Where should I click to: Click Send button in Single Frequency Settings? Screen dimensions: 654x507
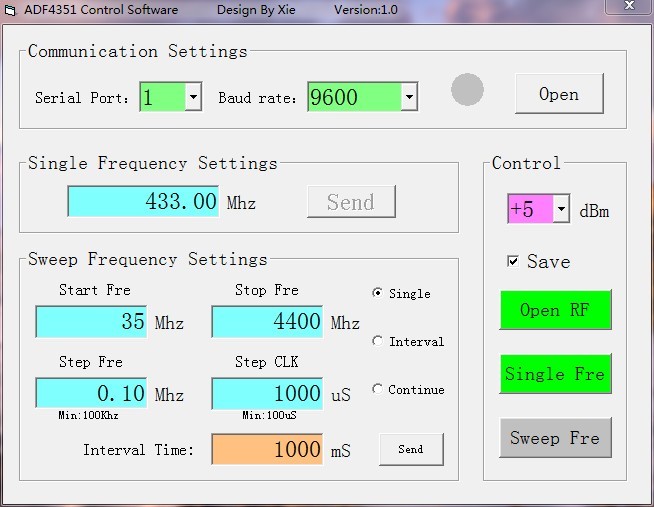pyautogui.click(x=351, y=202)
